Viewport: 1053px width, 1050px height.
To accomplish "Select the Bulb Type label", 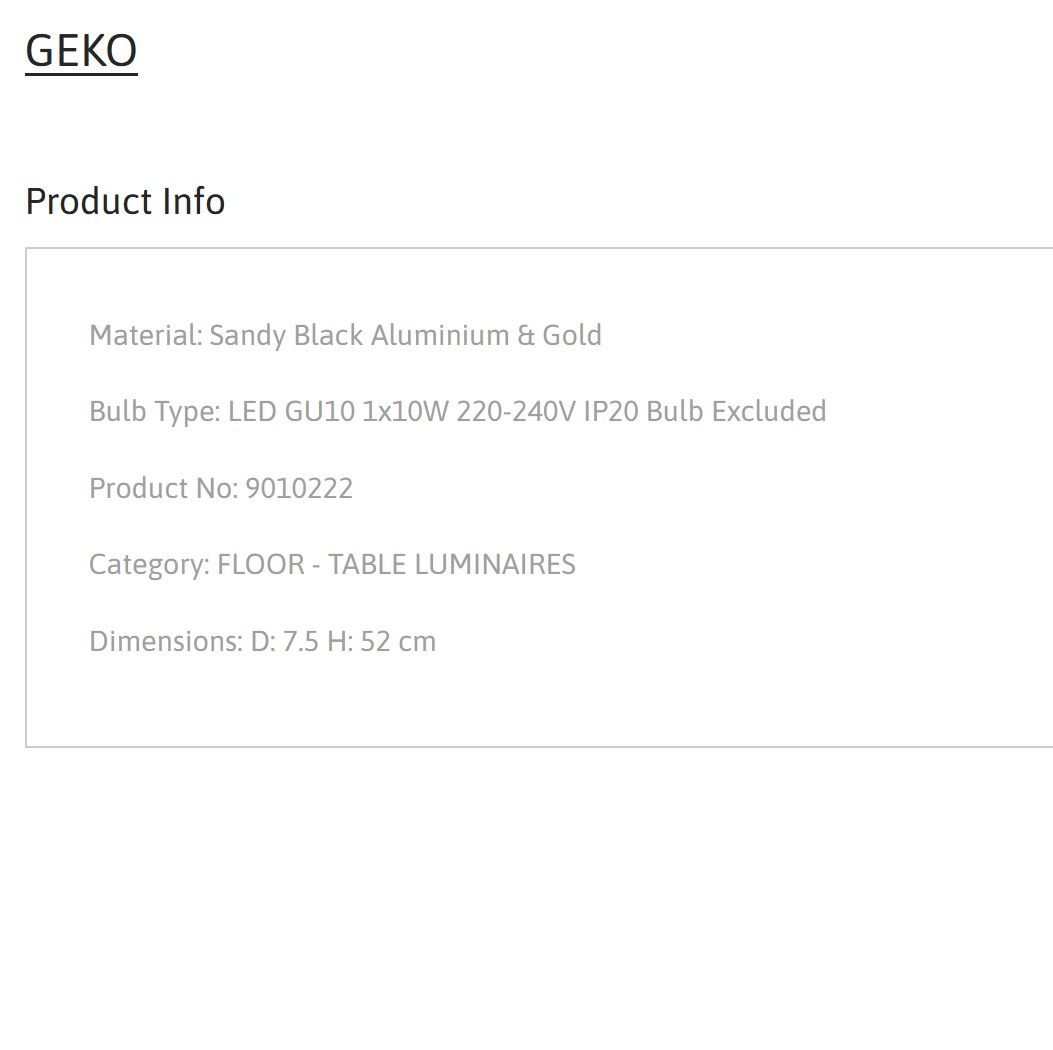I will click(155, 412).
